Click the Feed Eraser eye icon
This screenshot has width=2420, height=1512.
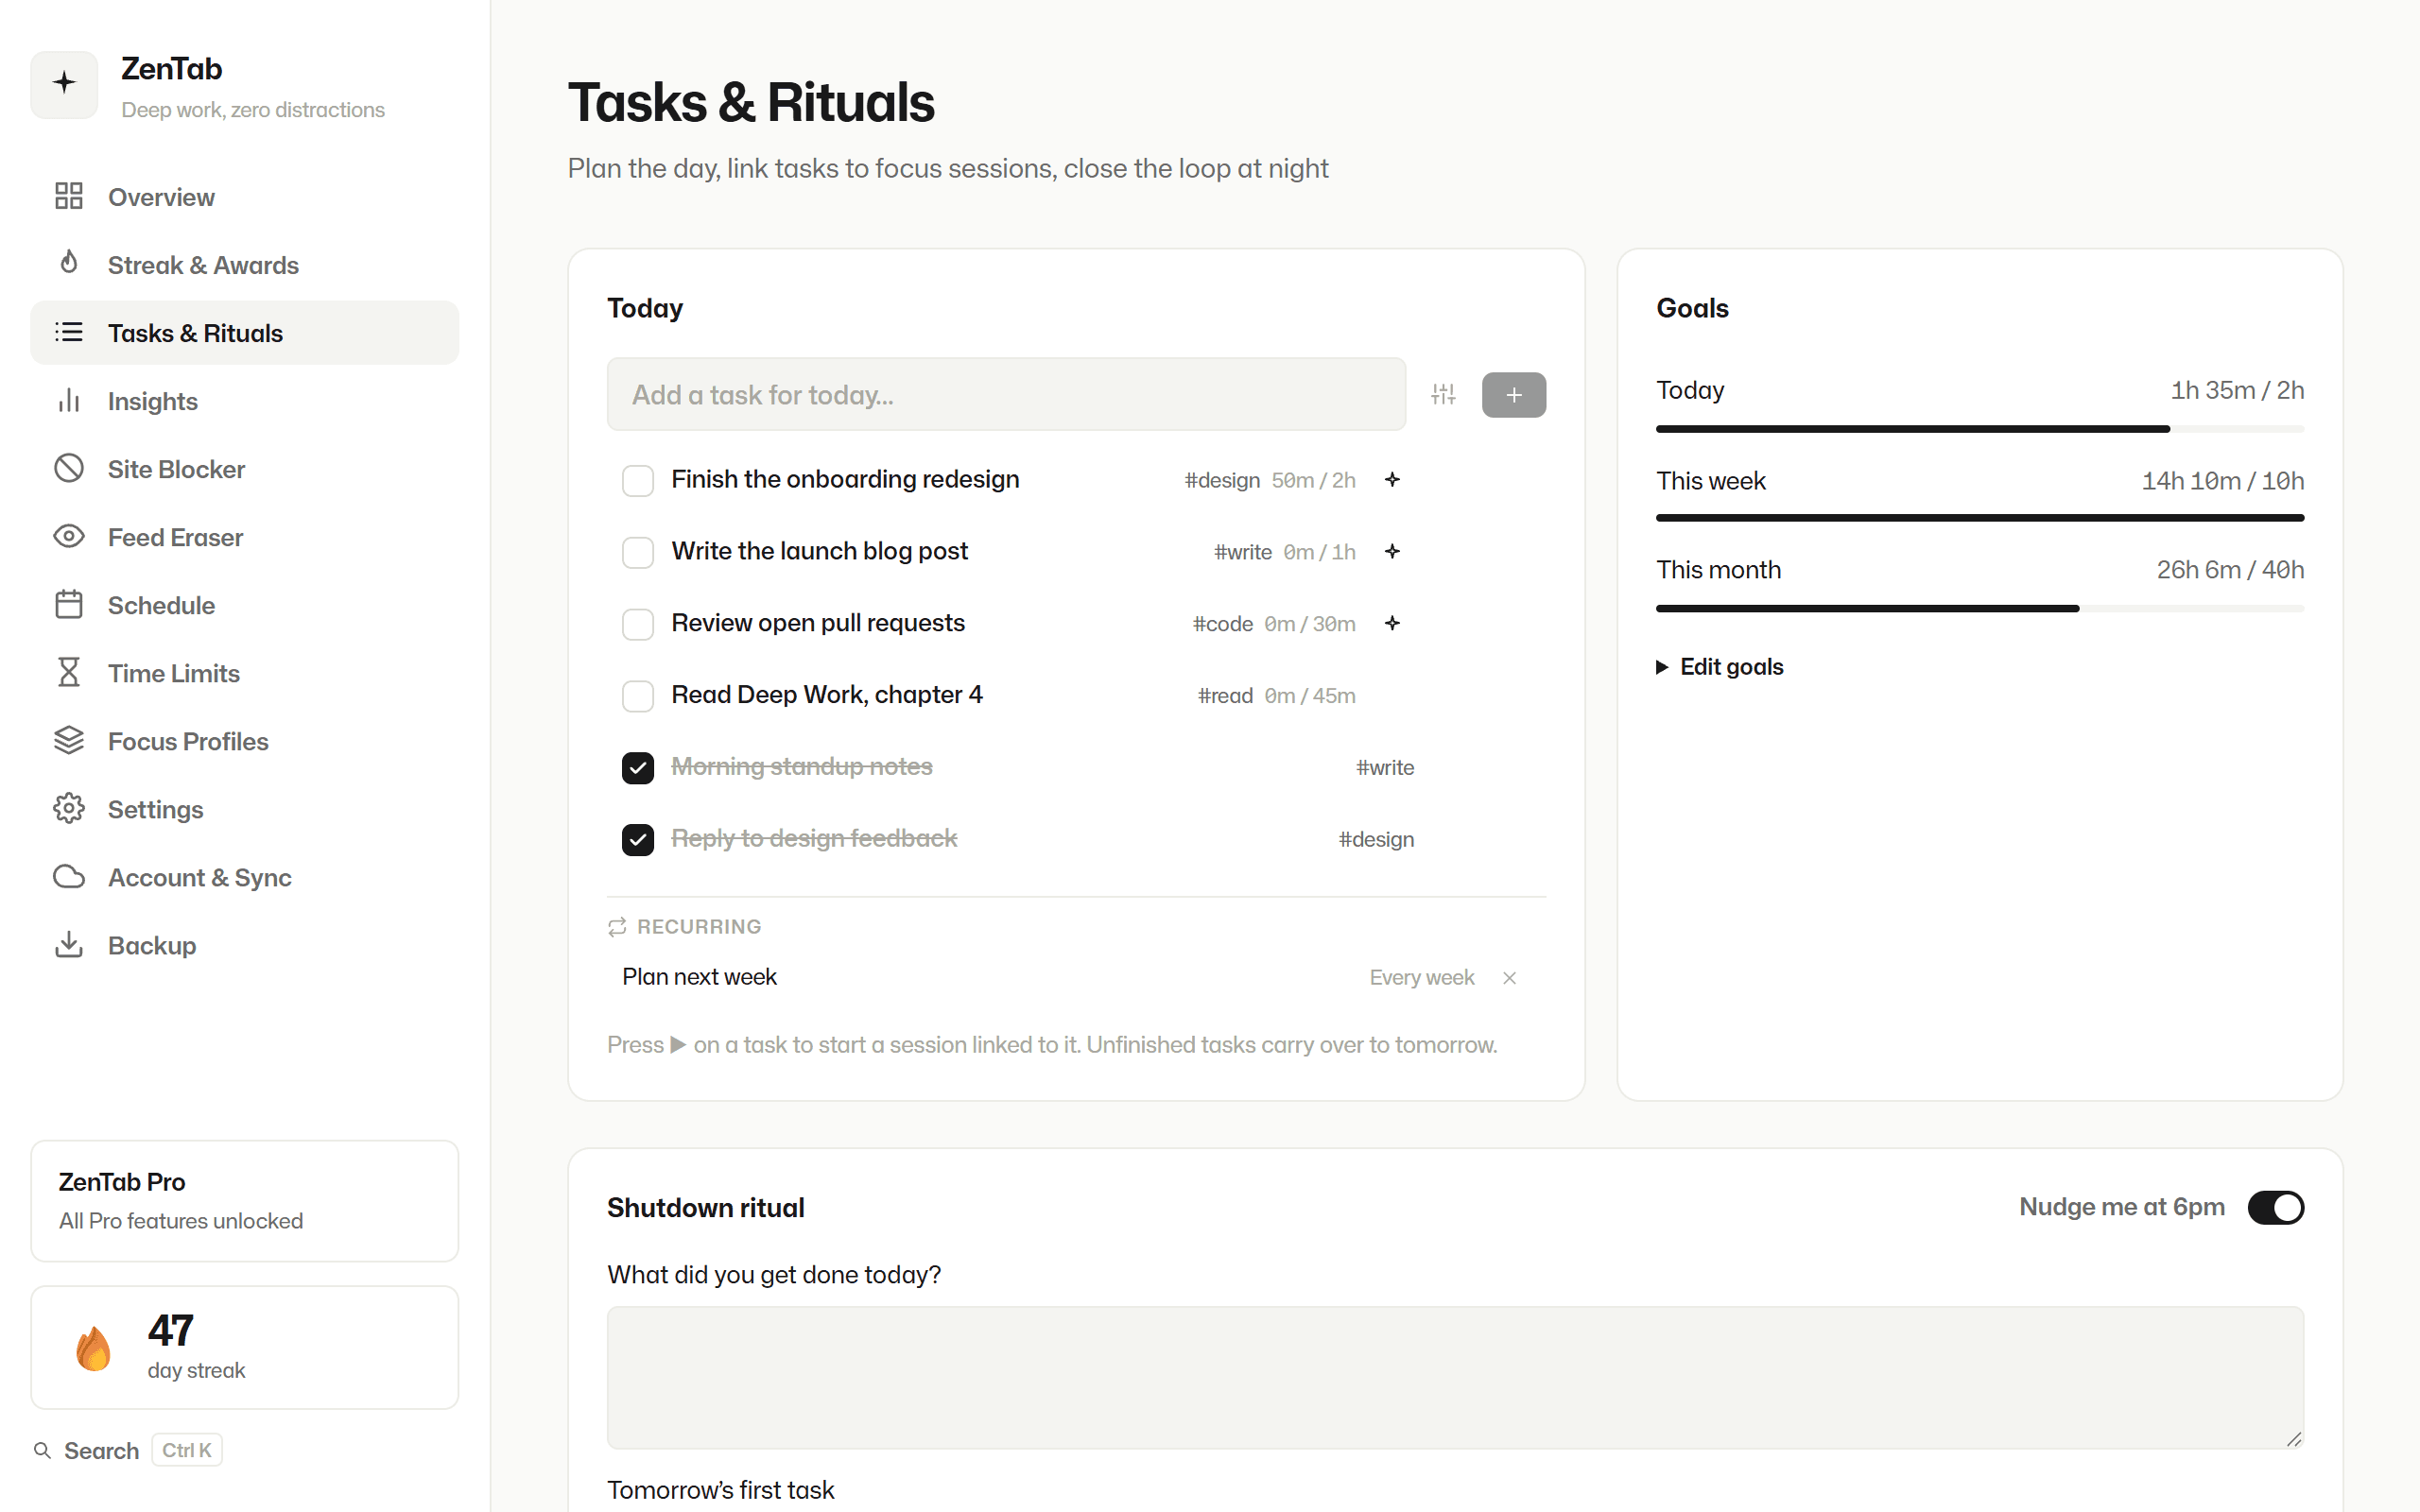click(x=68, y=536)
